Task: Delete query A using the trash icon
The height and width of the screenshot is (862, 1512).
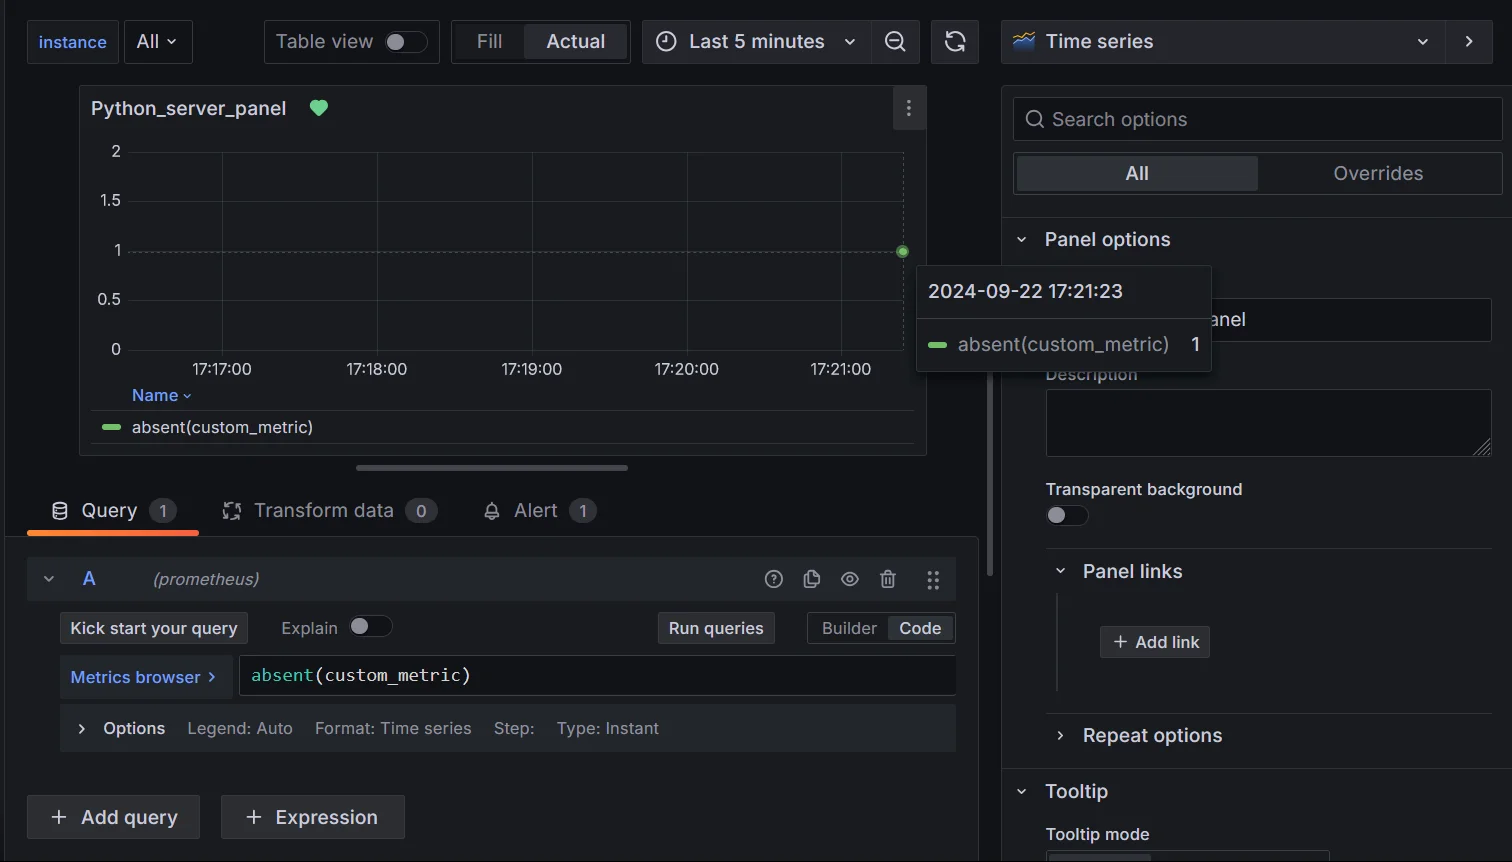Action: tap(888, 579)
